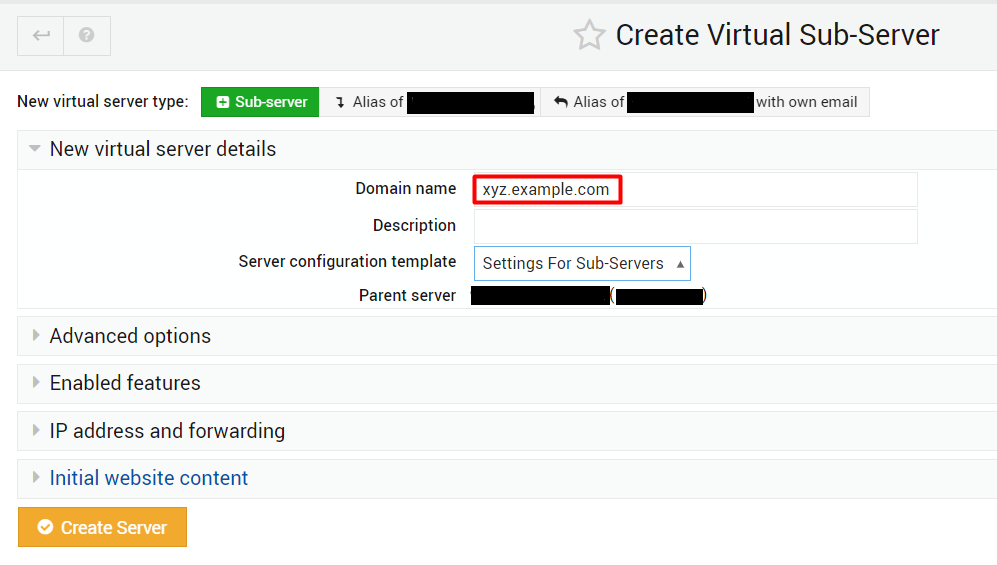Open Server configuration template dropdown
This screenshot has height=566, width=997.
click(582, 263)
